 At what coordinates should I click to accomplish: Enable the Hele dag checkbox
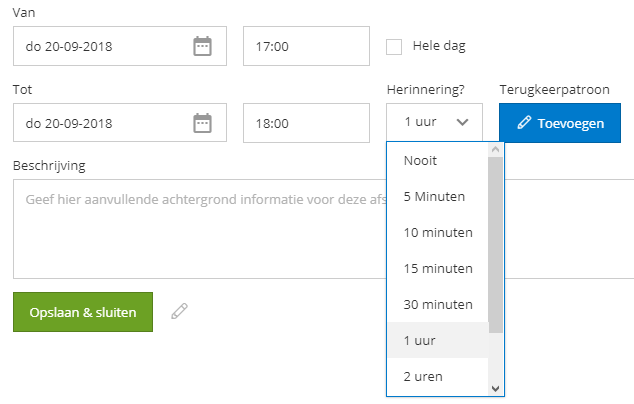point(394,47)
